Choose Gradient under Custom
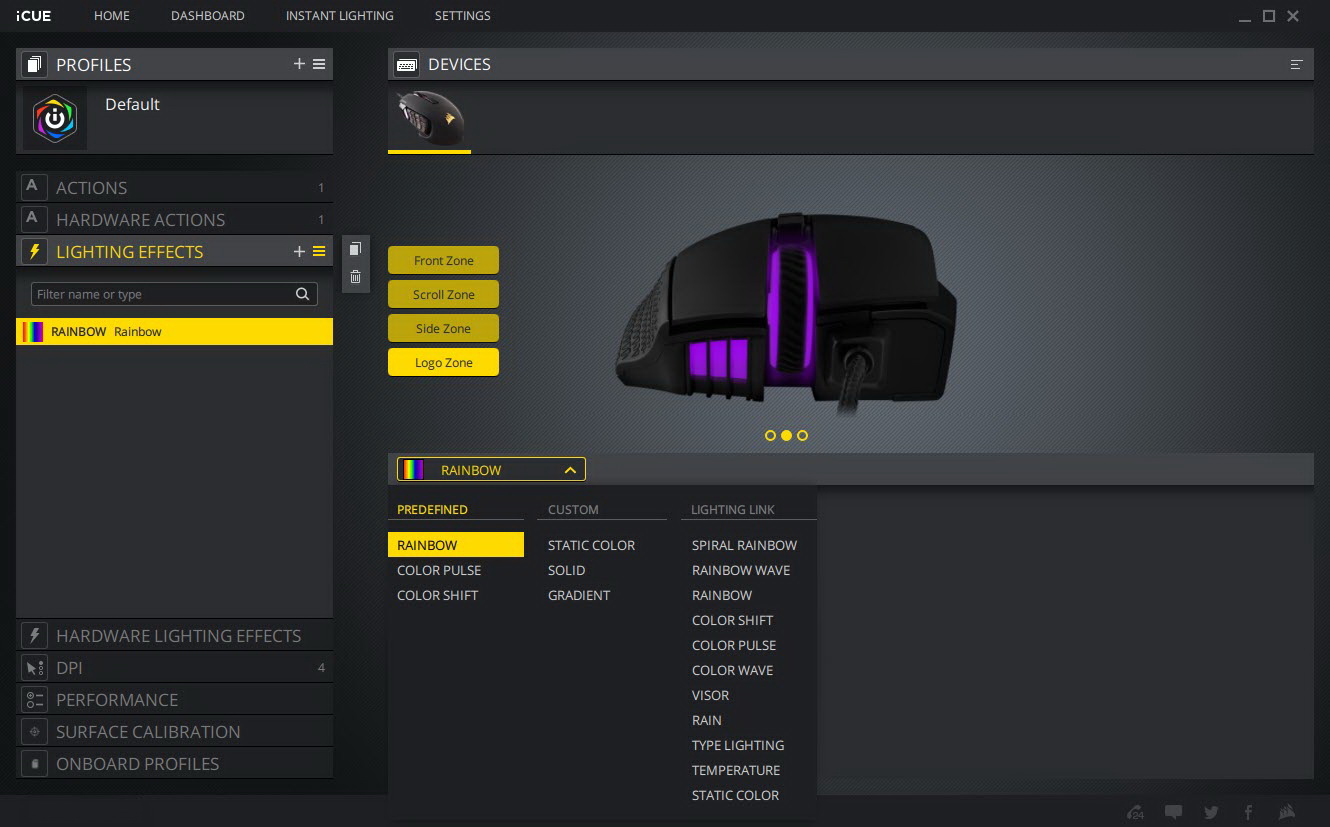Screen dimensions: 1330x827 579,595
